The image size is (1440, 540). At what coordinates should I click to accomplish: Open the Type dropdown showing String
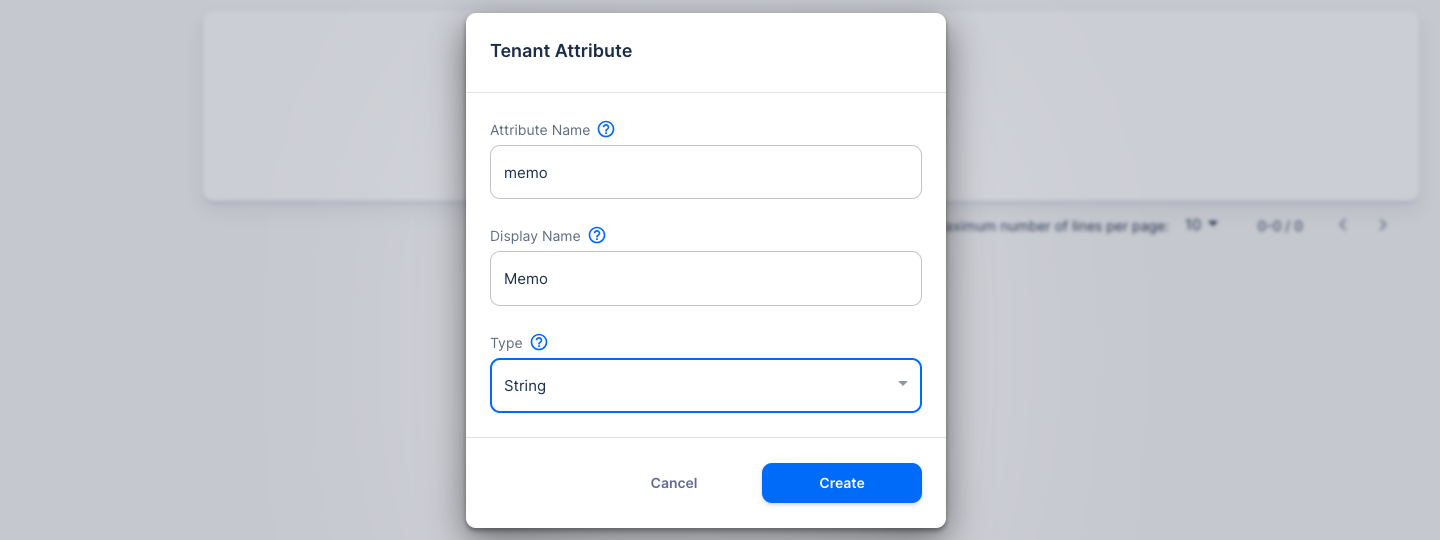point(706,385)
